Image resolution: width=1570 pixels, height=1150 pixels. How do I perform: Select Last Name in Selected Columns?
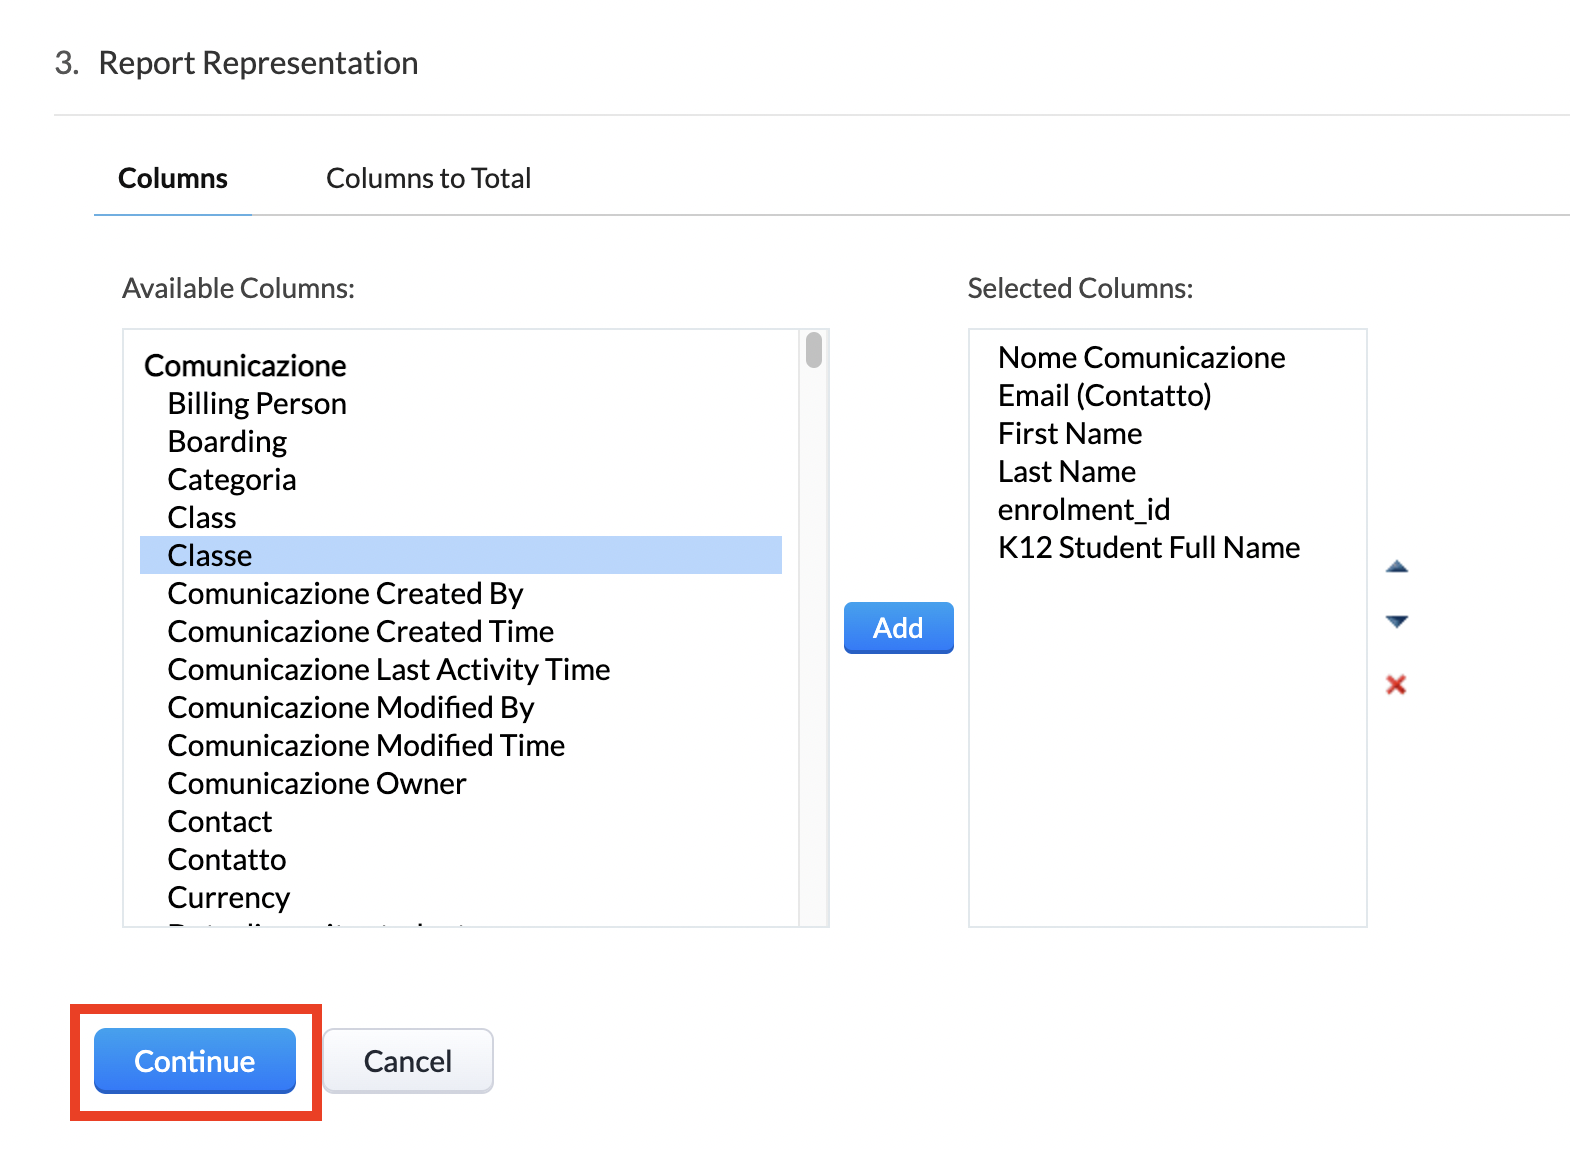pyautogui.click(x=1066, y=472)
